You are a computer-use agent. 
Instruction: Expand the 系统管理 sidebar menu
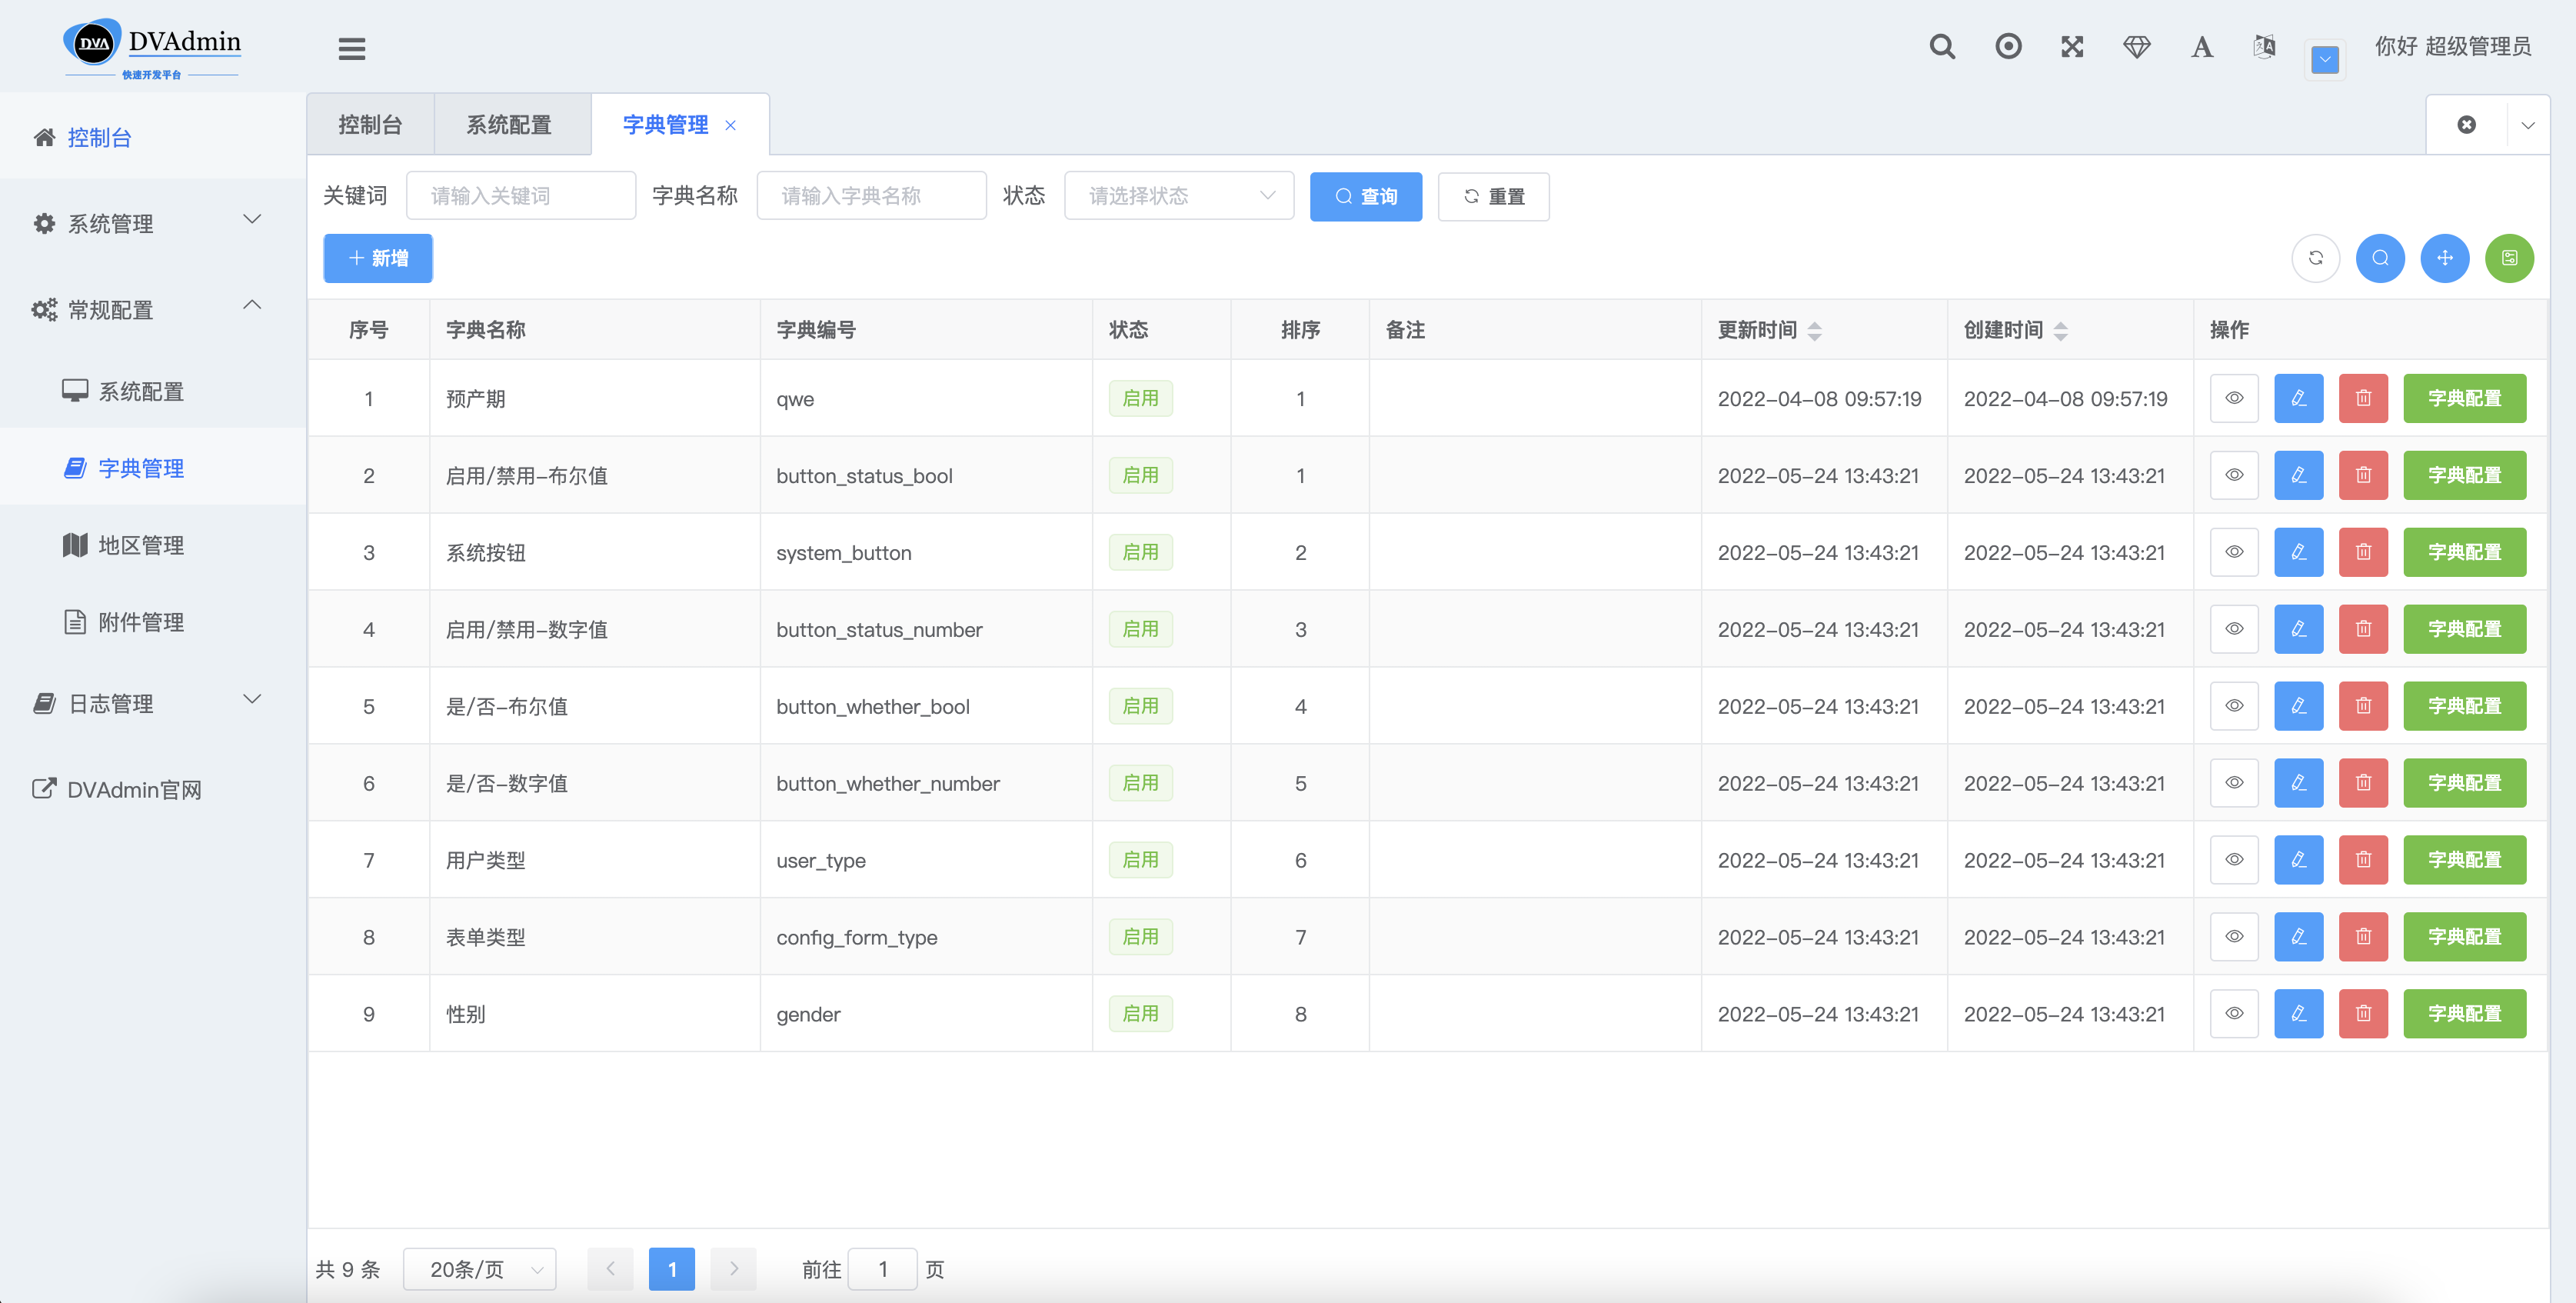(152, 223)
